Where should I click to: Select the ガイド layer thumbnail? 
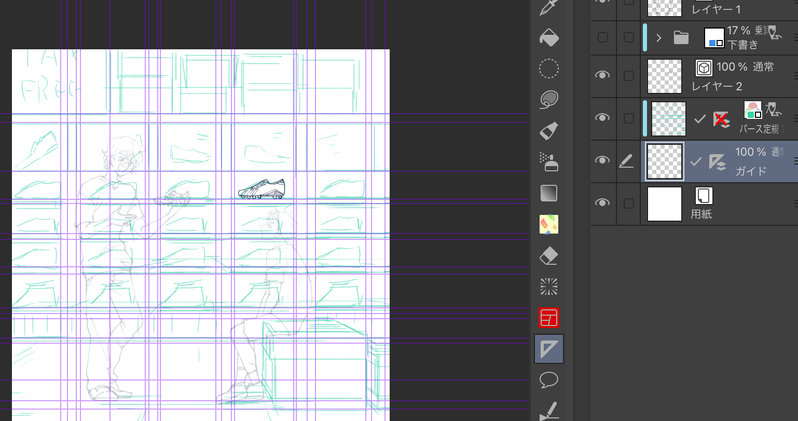pyautogui.click(x=664, y=161)
